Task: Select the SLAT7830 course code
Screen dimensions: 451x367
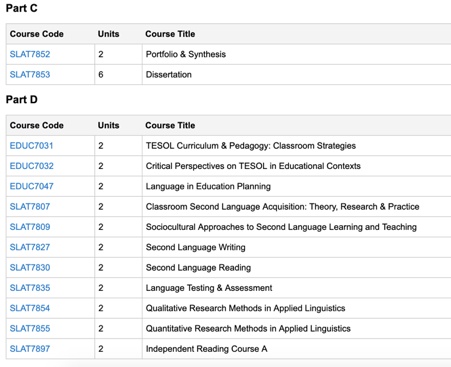Action: [30, 268]
